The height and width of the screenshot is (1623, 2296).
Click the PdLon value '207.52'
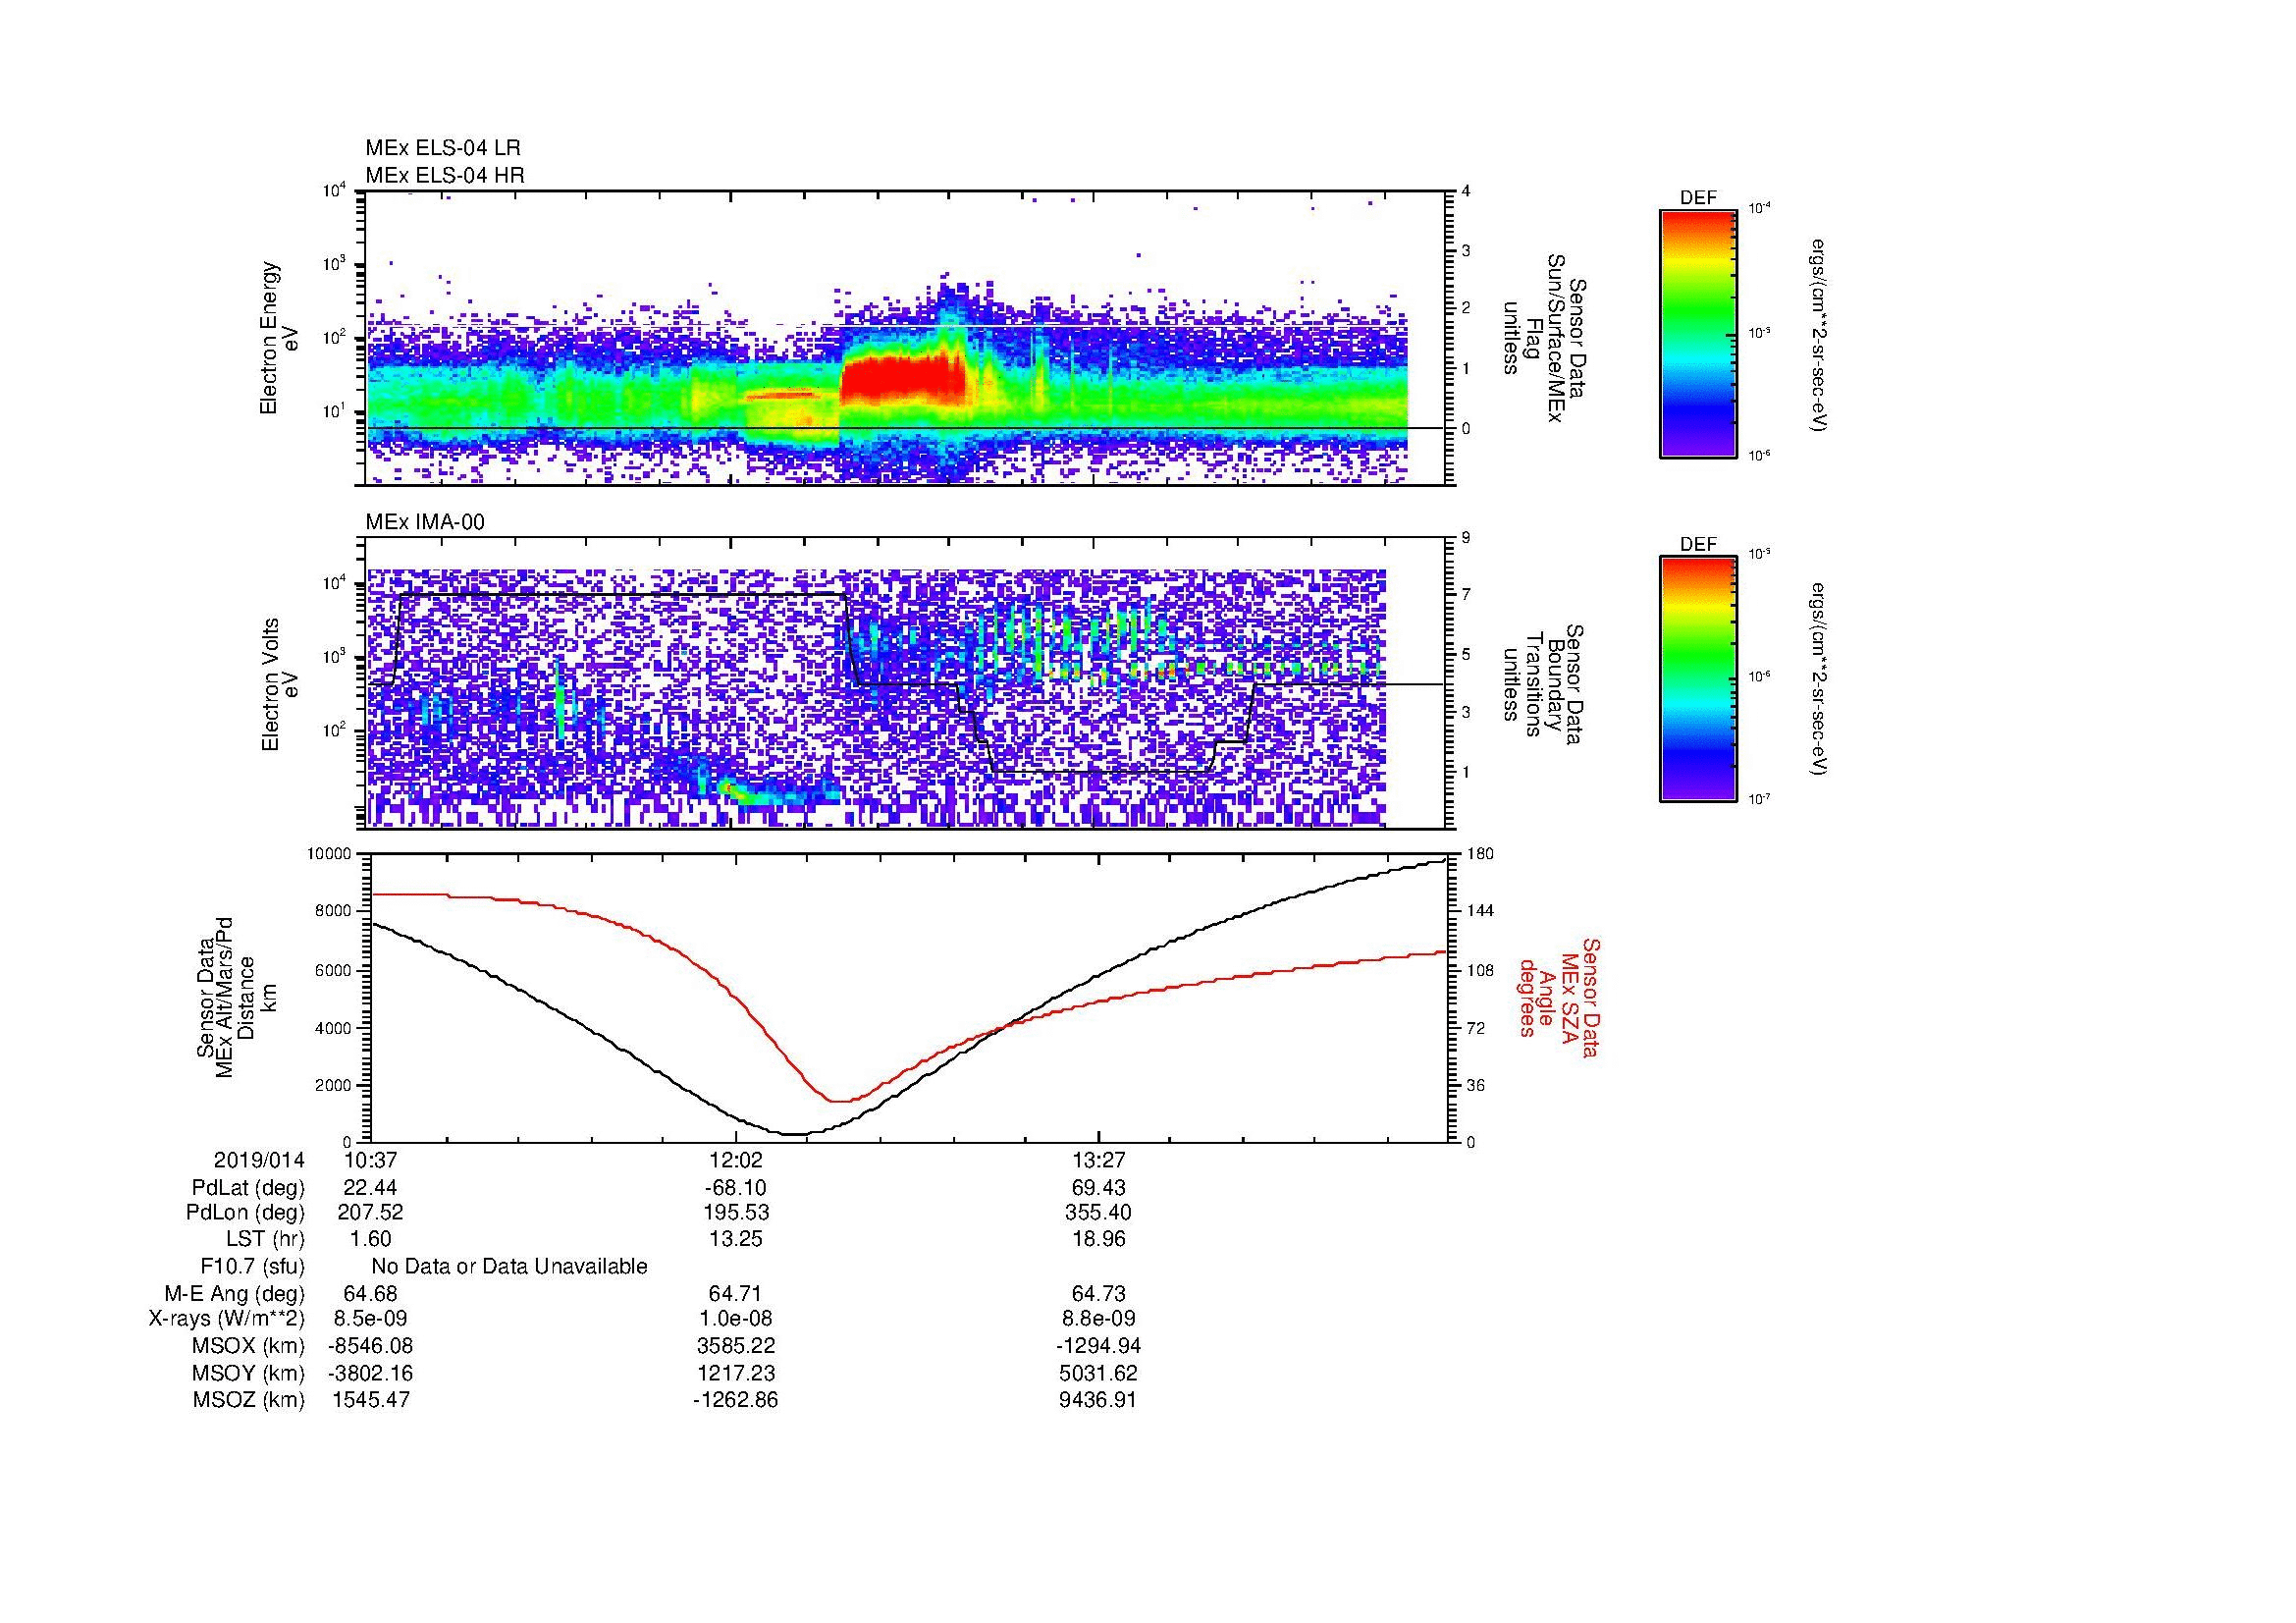click(x=370, y=1212)
